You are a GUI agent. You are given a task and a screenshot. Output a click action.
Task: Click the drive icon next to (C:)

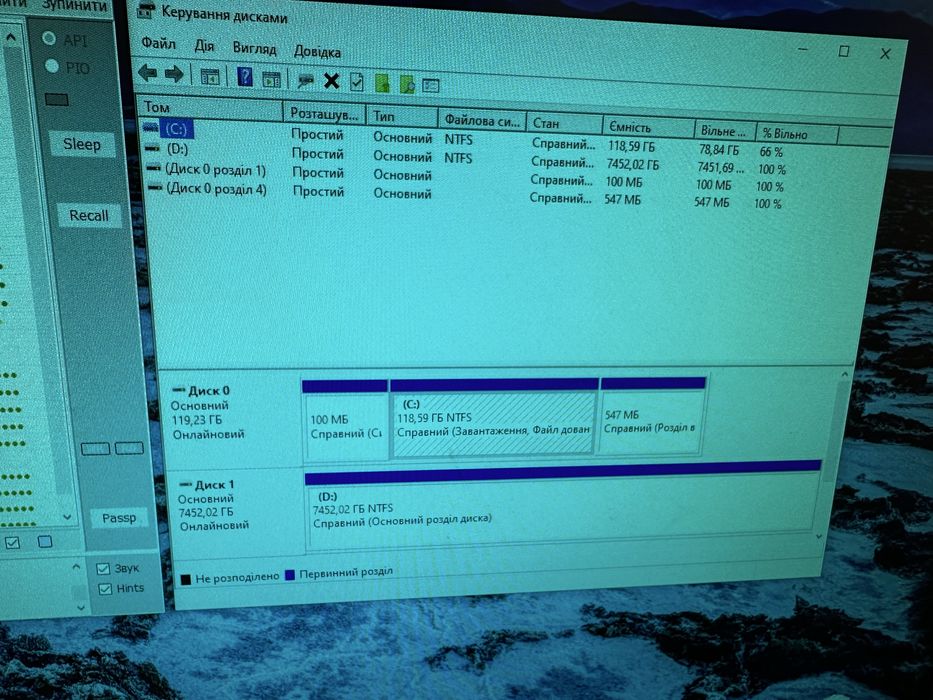point(151,127)
